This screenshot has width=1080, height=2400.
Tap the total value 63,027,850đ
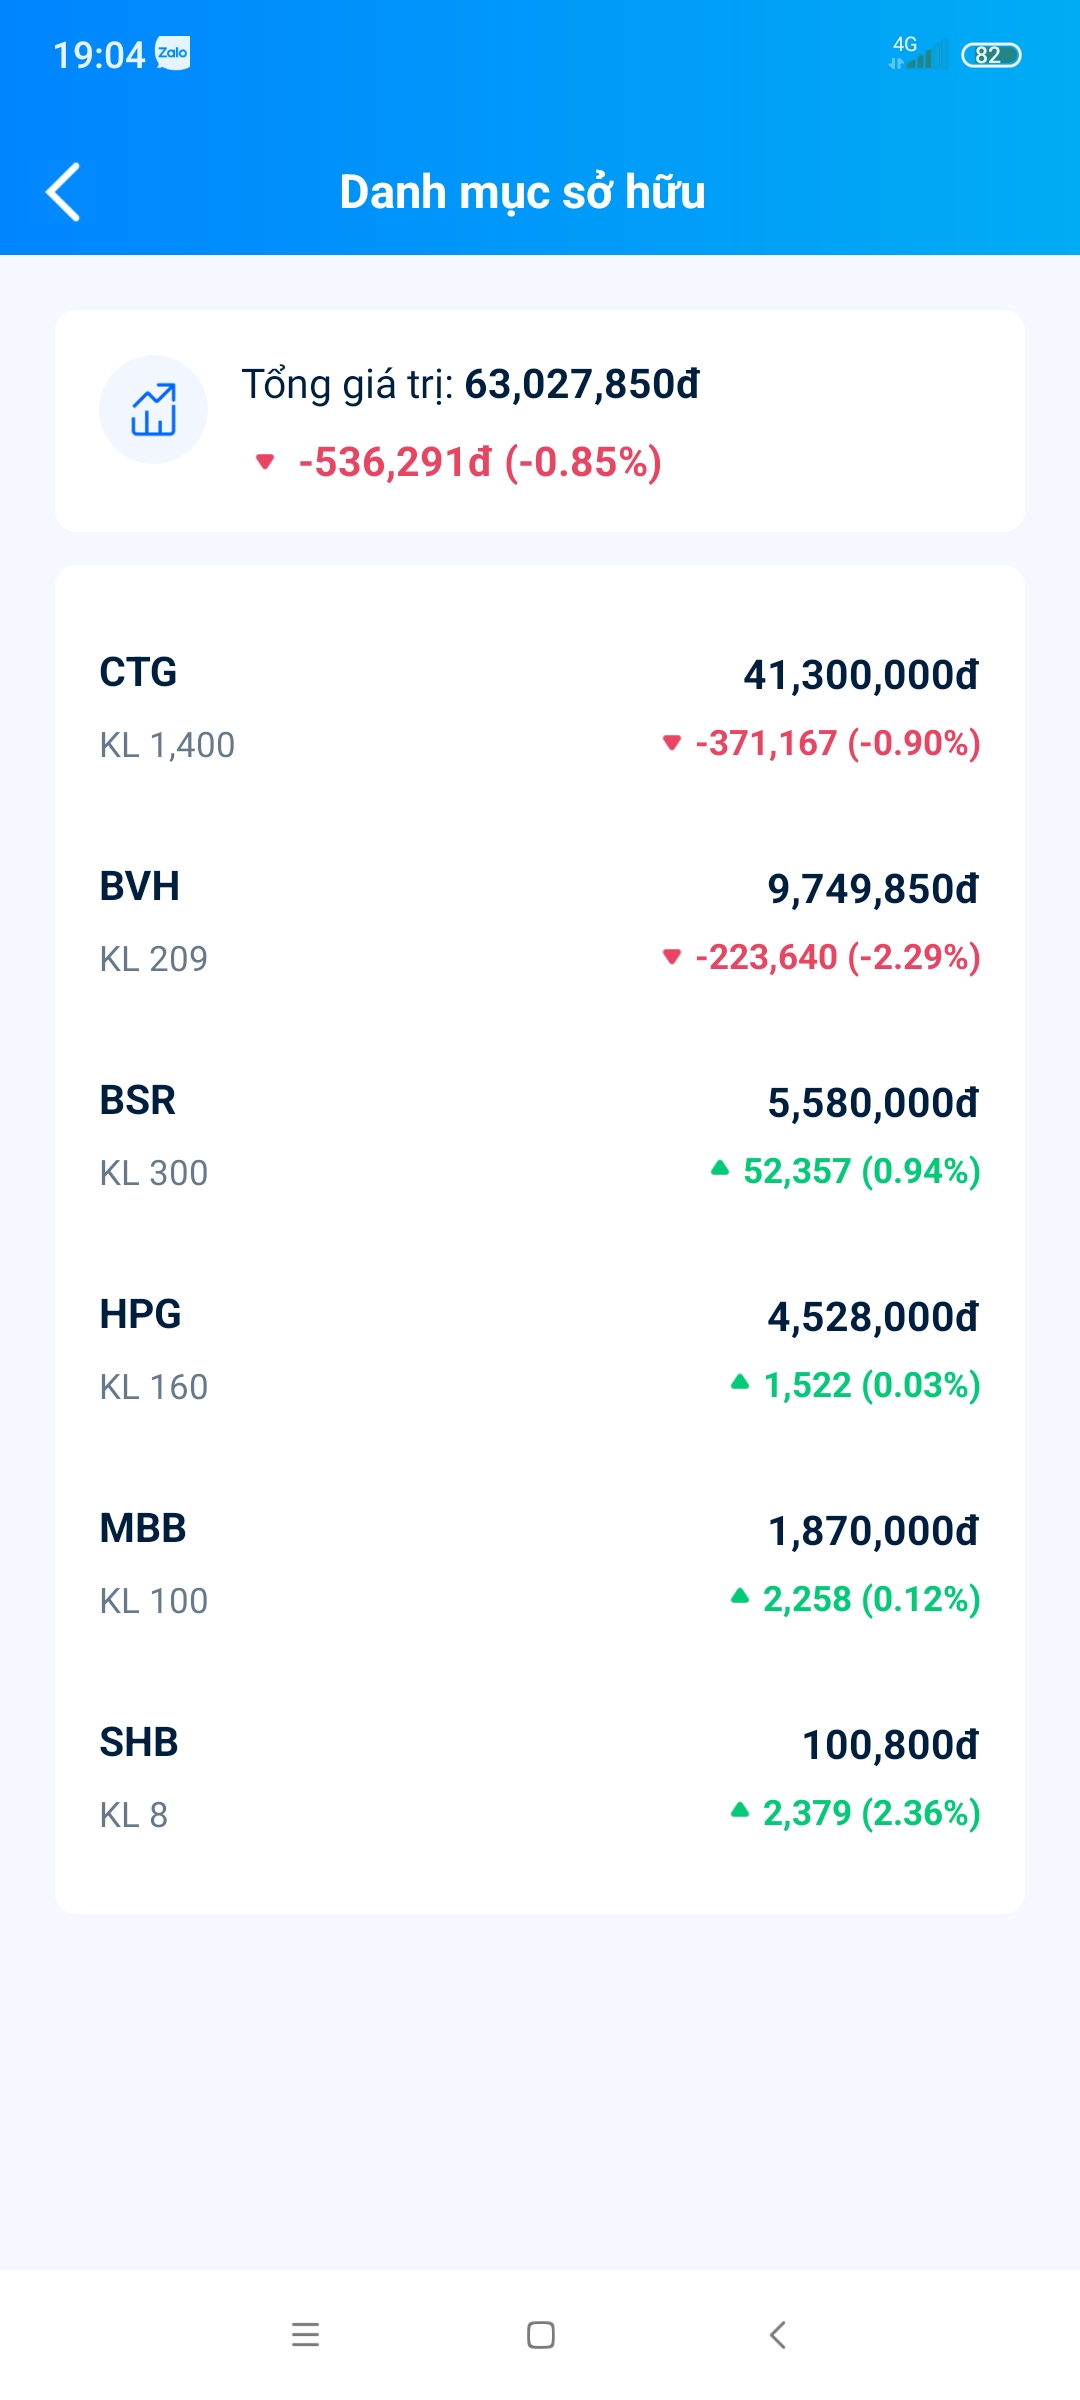coord(581,385)
